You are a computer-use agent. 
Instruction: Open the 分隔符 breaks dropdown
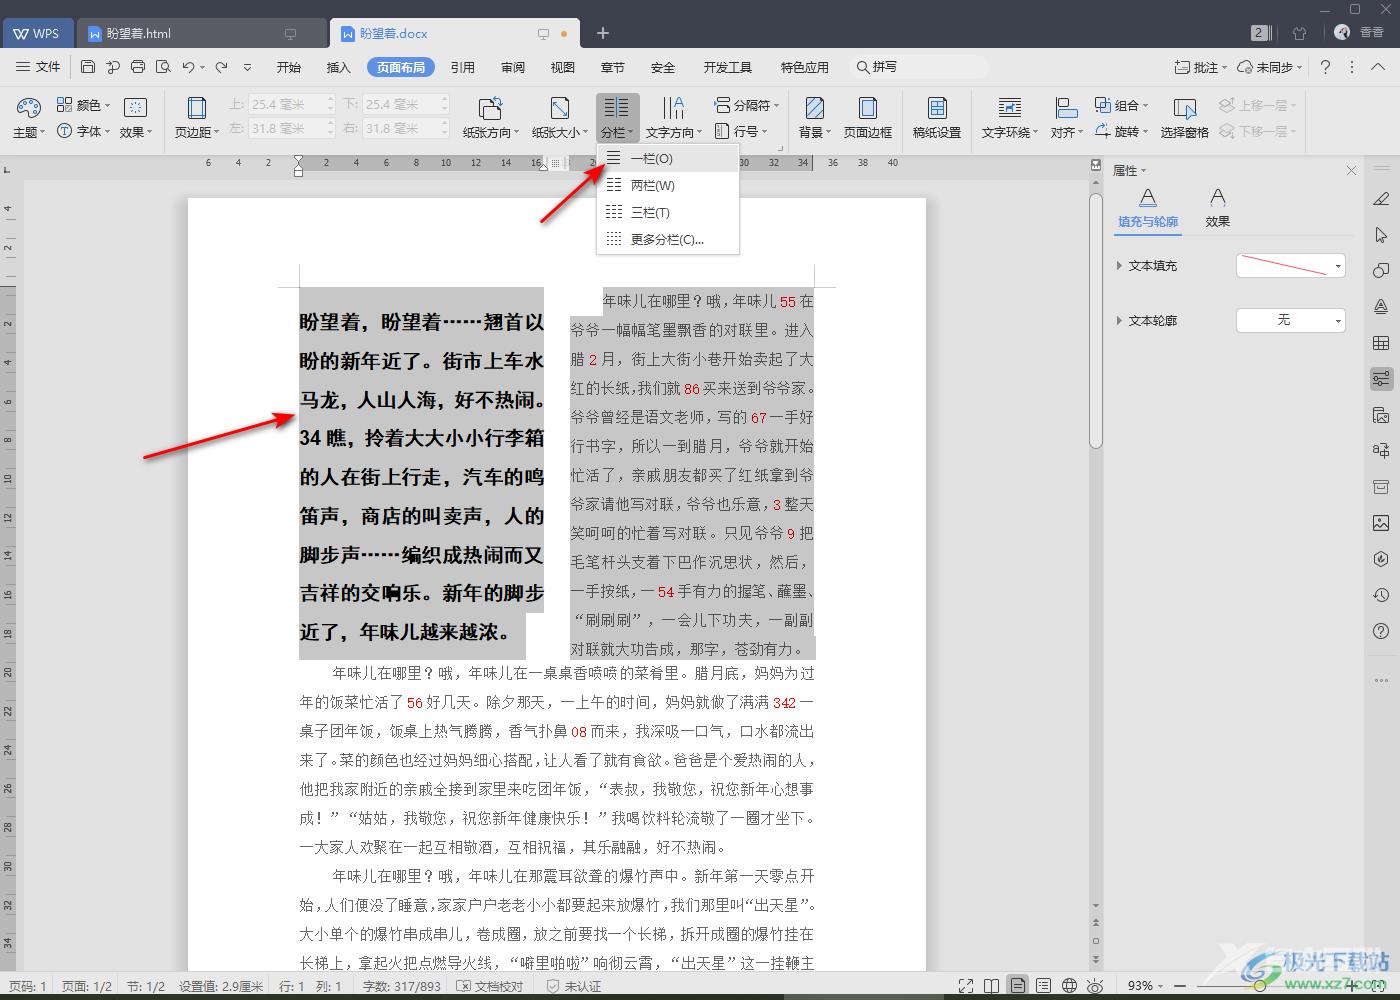point(746,104)
